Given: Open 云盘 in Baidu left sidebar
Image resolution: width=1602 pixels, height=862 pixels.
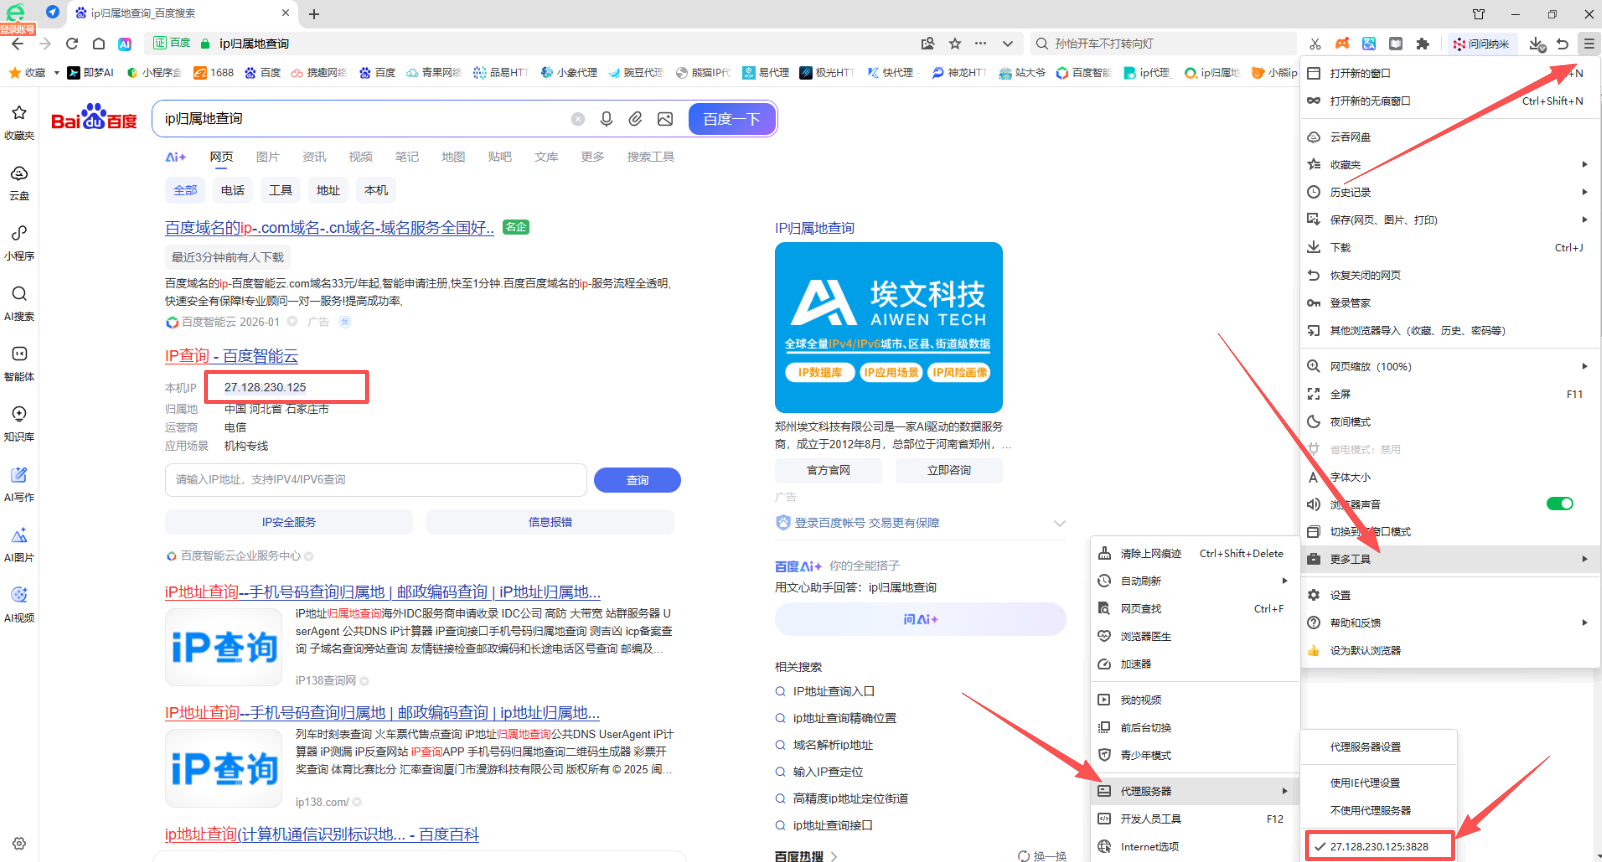Looking at the screenshot, I should [19, 183].
